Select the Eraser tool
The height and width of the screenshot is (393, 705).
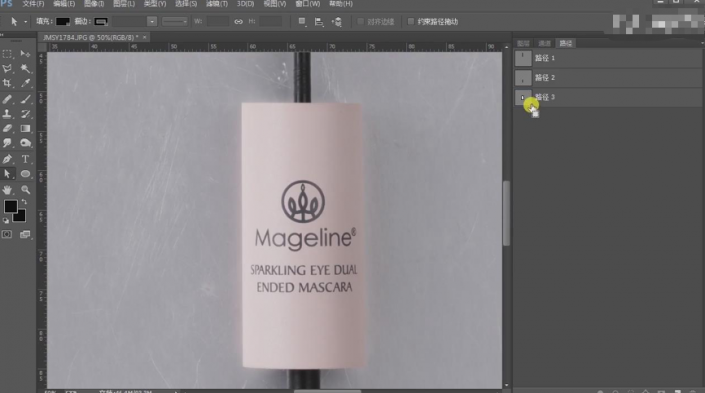(7, 128)
